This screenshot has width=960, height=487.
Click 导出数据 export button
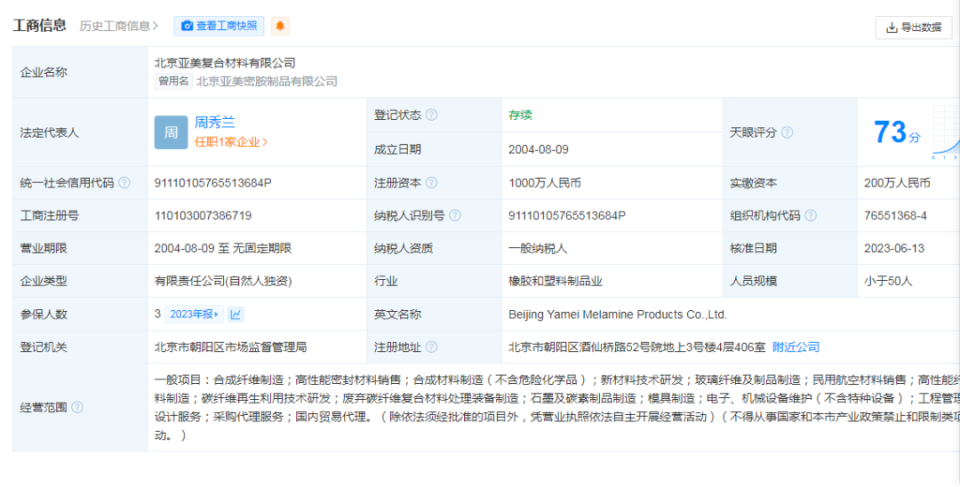click(x=914, y=27)
